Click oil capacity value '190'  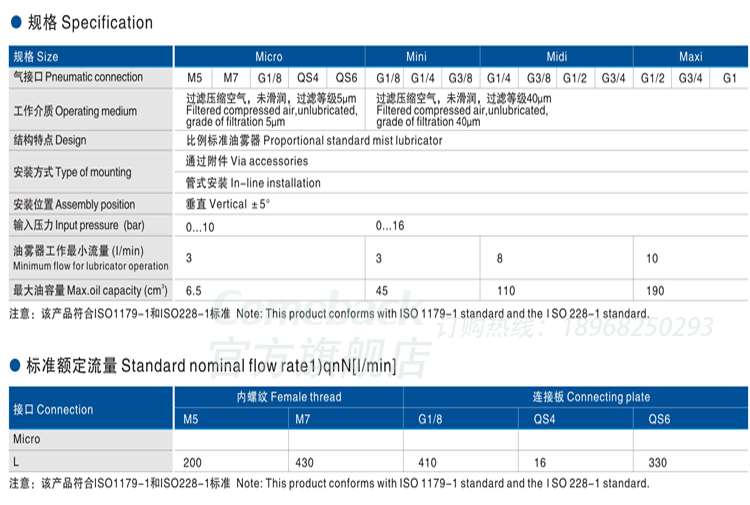tap(655, 291)
